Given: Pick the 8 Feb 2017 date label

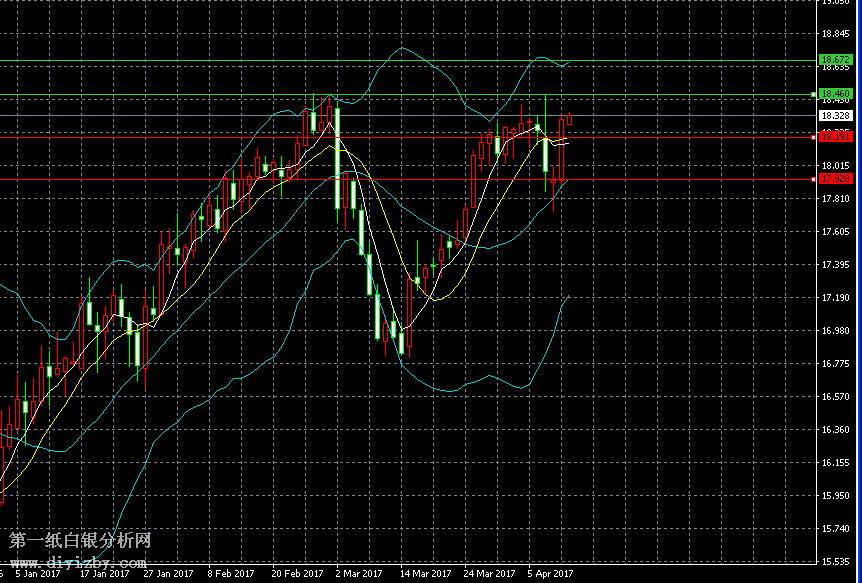Looking at the screenshot, I should tap(231, 574).
